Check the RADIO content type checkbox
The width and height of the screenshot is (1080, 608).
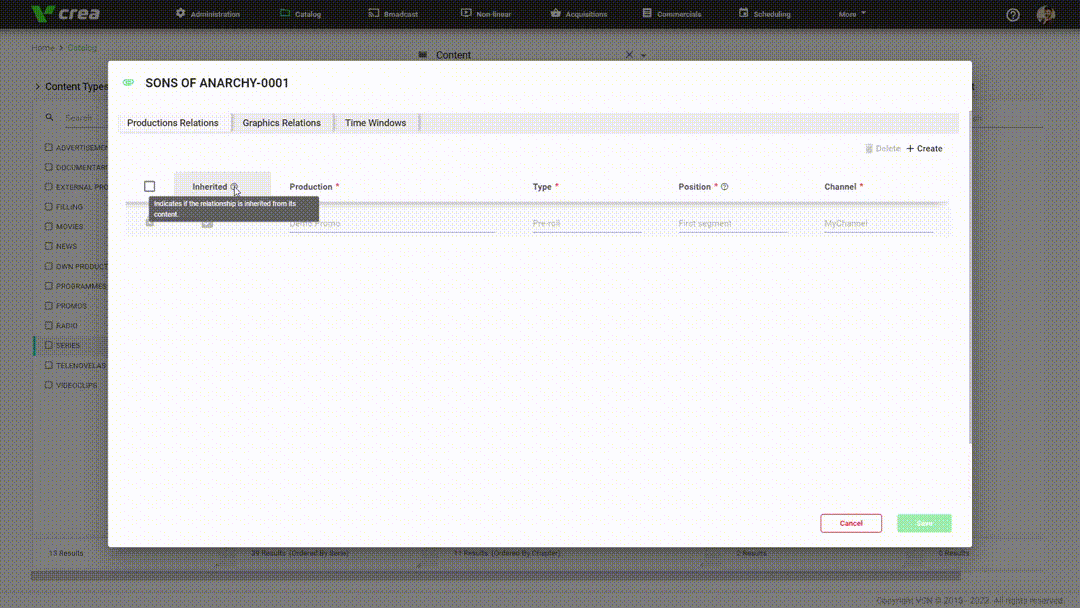tap(49, 325)
